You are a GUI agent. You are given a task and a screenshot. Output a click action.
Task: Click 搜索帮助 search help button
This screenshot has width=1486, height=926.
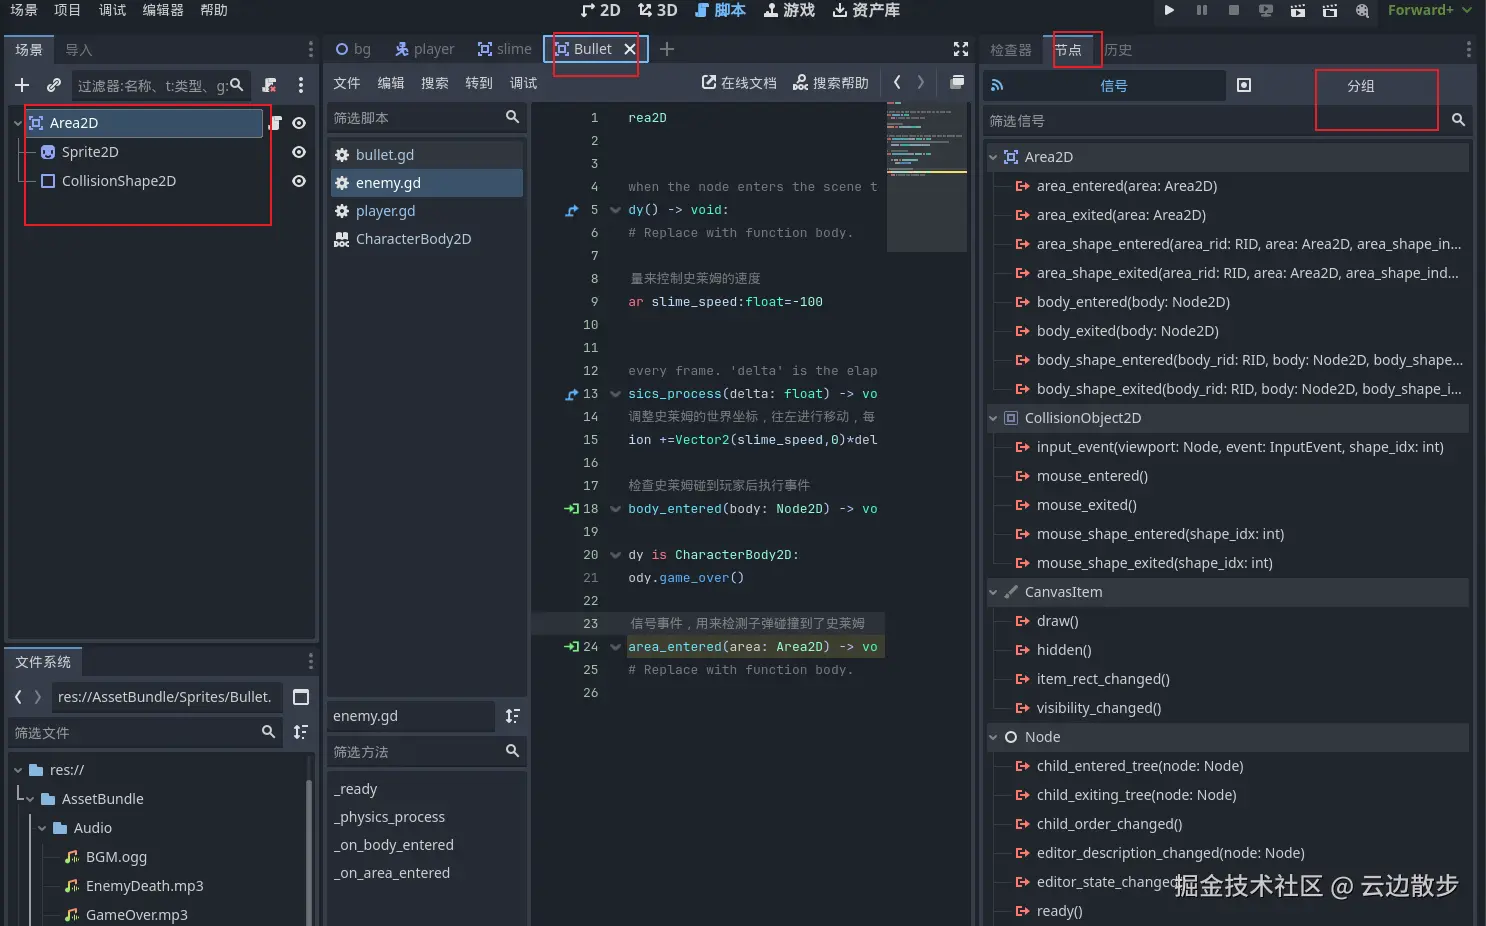click(831, 83)
